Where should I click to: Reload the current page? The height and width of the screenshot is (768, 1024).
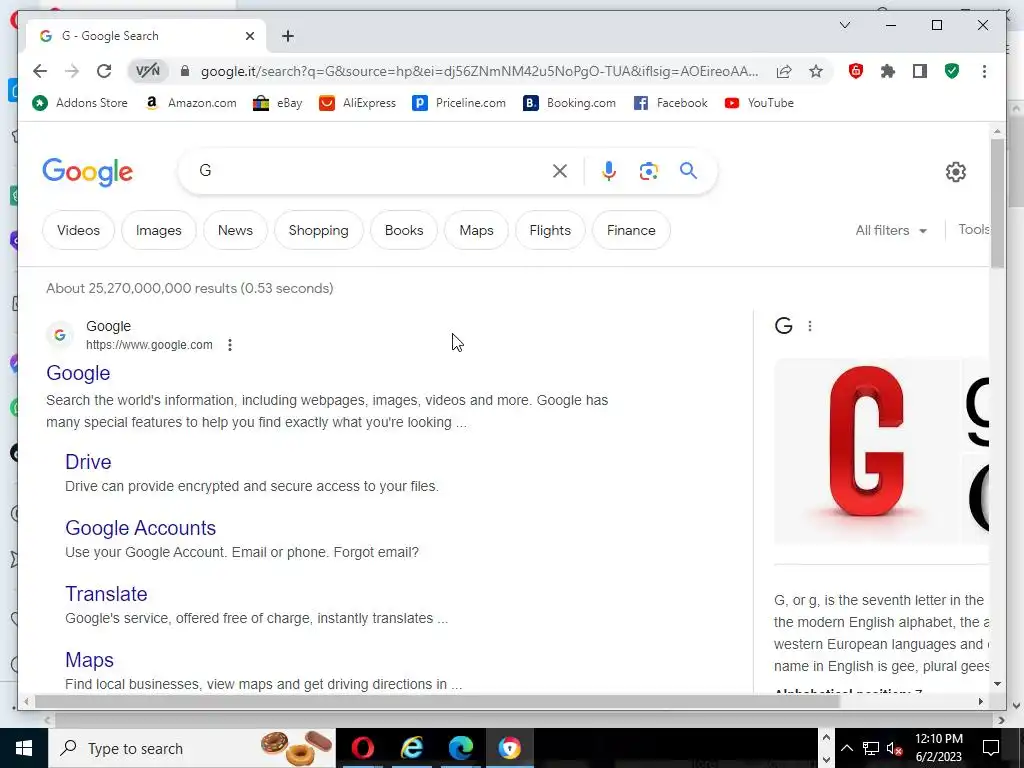click(x=104, y=71)
